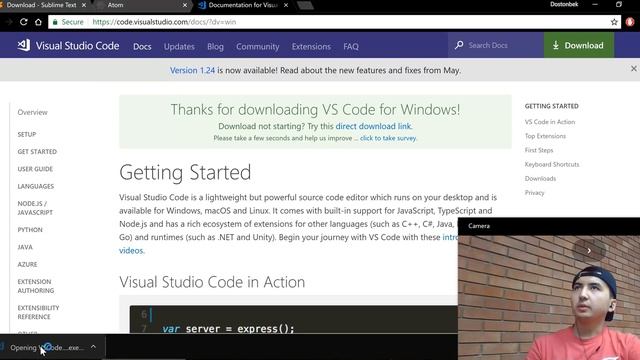This screenshot has width=640, height=360.
Task: Focus the Search Docs field
Action: (x=496, y=45)
